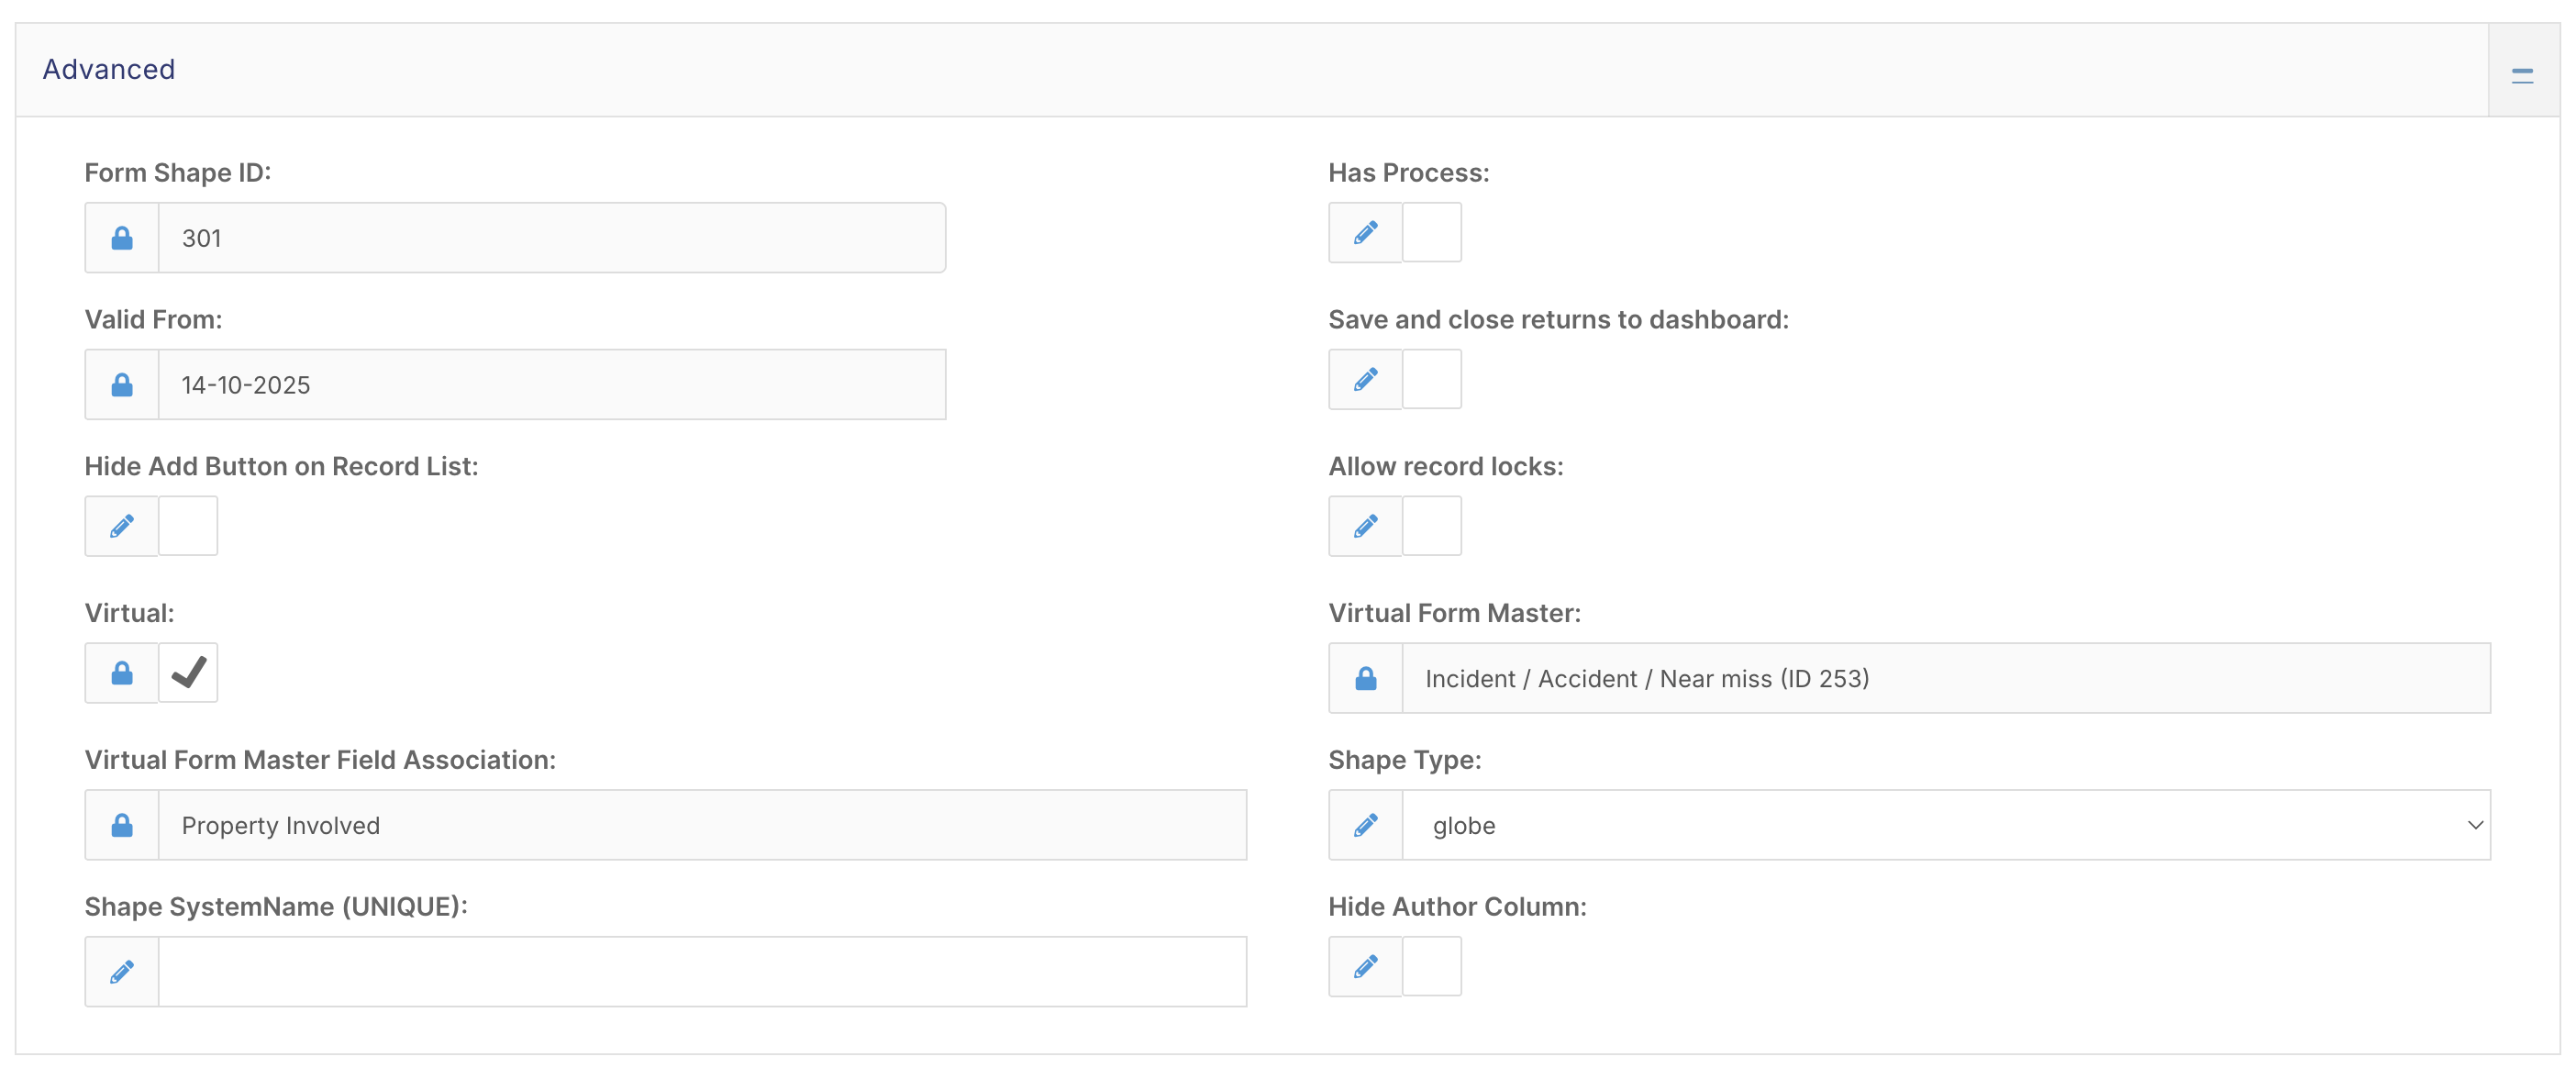Enable the Has Process checkbox
Image resolution: width=2576 pixels, height=1079 pixels.
[1432, 233]
